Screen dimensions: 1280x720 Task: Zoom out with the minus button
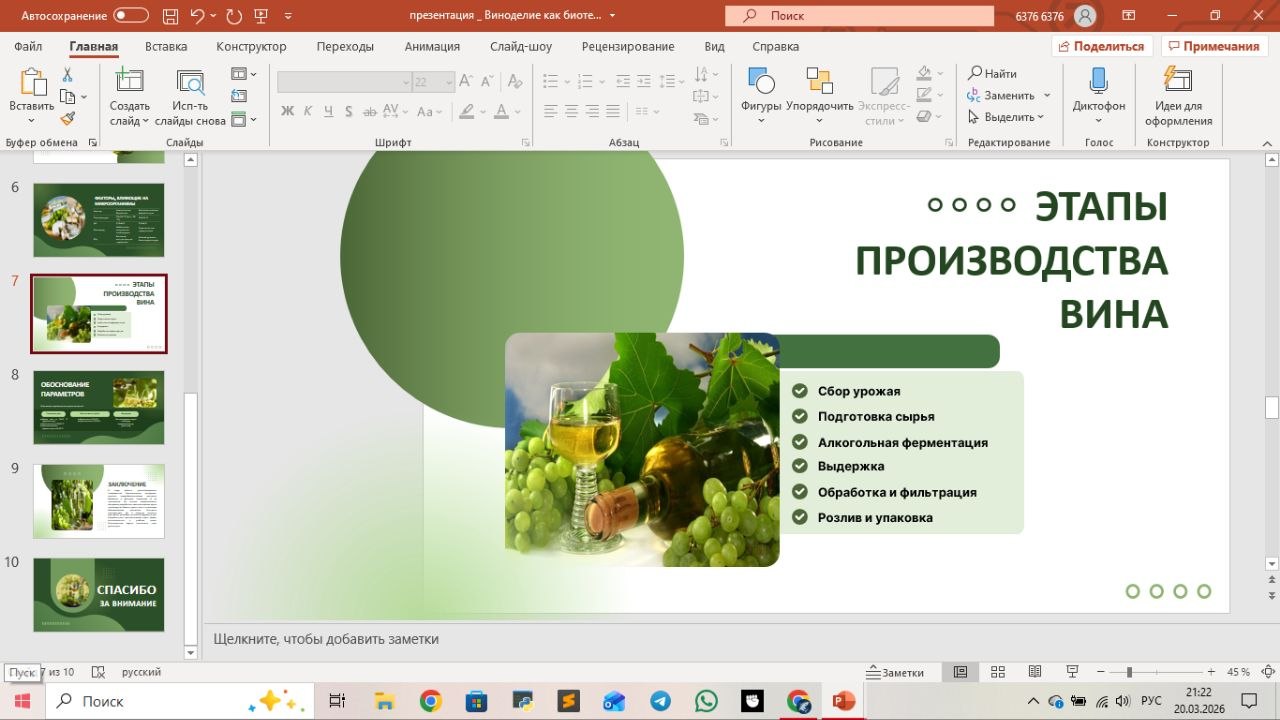click(x=1099, y=672)
